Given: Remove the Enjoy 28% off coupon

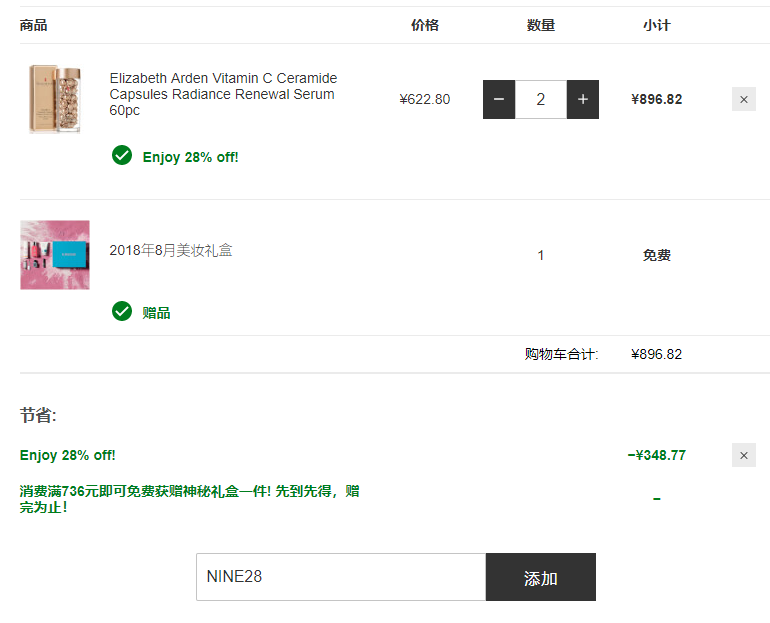Looking at the screenshot, I should coord(743,455).
